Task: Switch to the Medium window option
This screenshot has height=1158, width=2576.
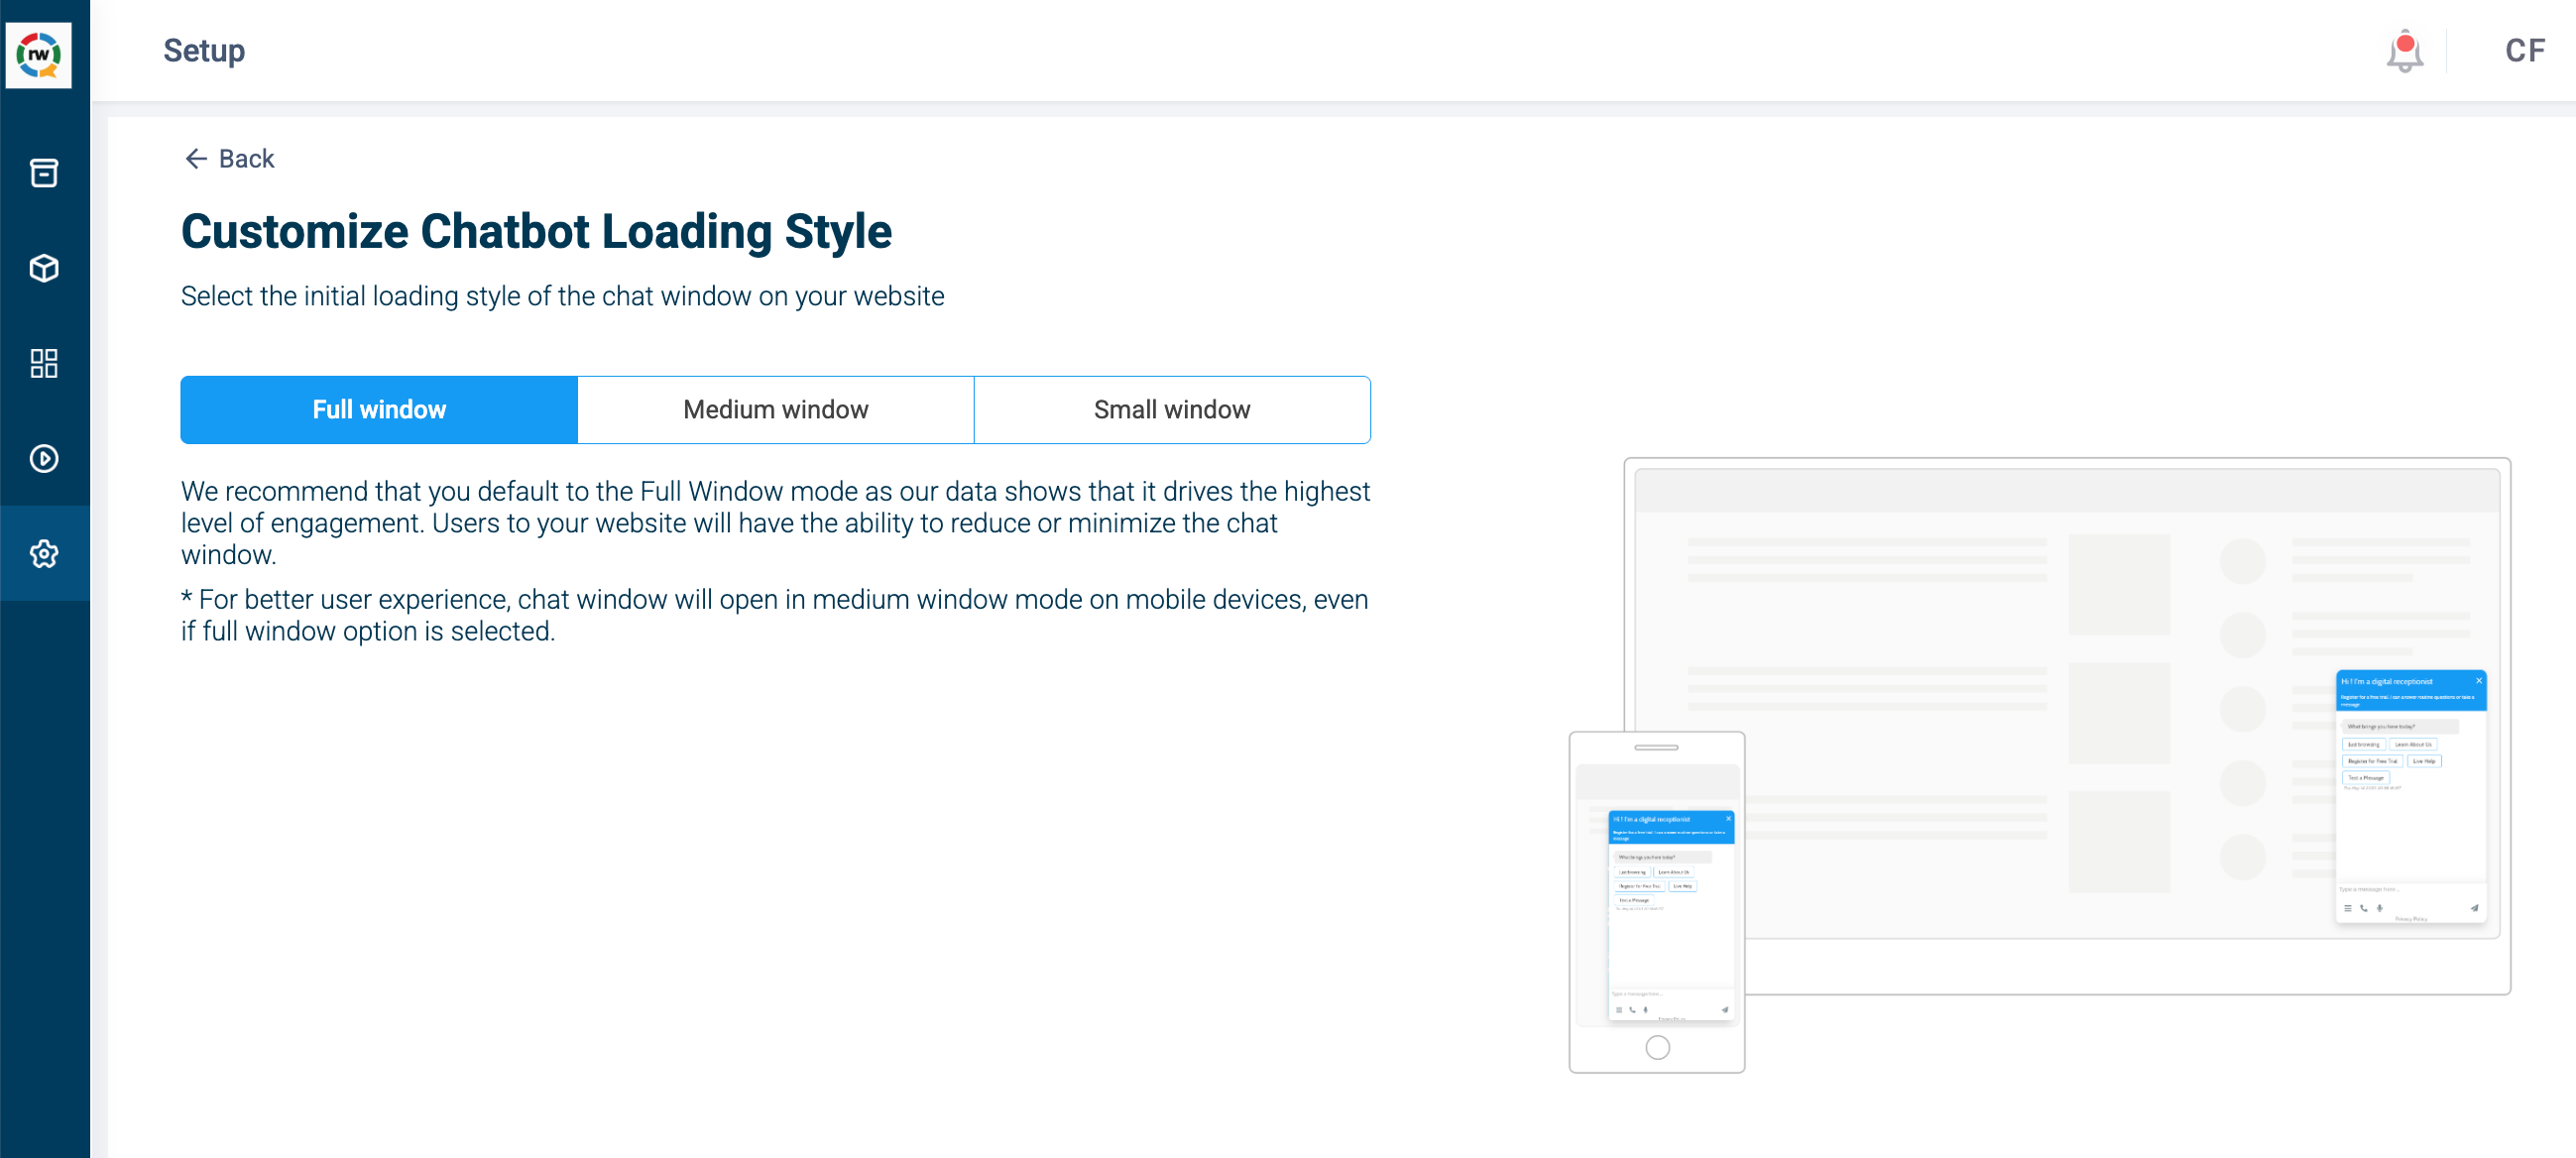Action: tap(776, 410)
